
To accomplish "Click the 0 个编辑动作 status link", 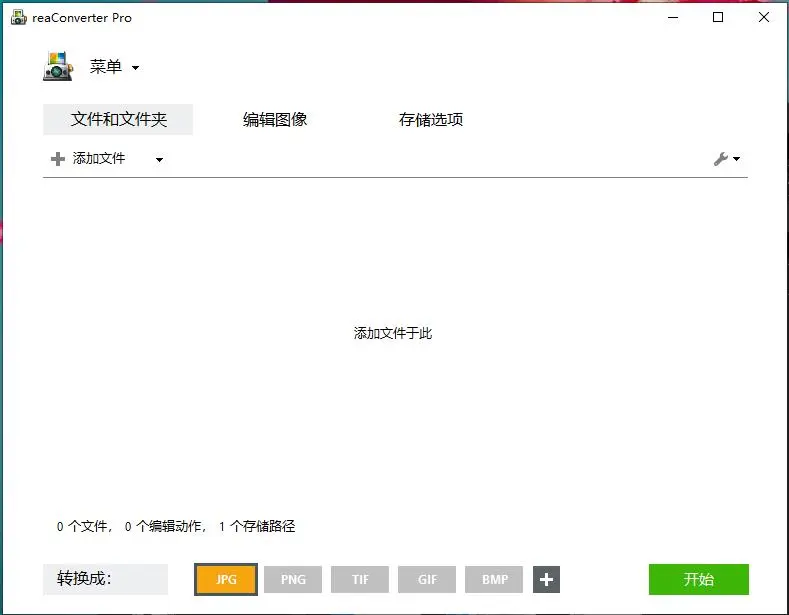I will [165, 526].
